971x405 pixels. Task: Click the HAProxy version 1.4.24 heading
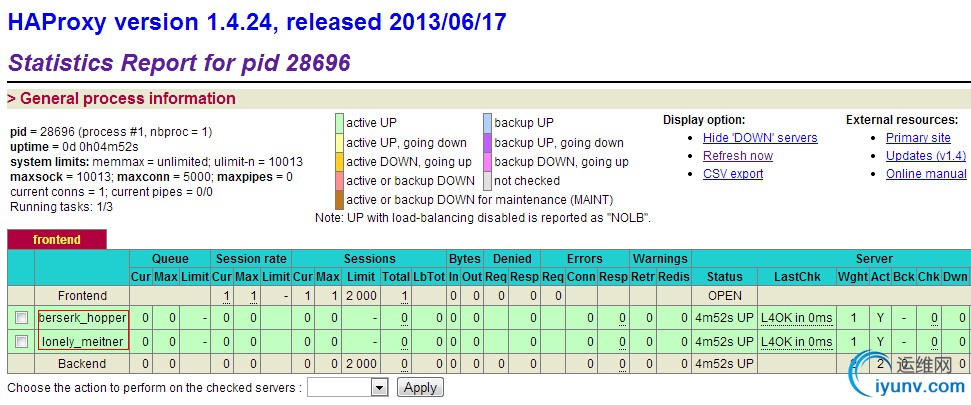click(x=257, y=22)
